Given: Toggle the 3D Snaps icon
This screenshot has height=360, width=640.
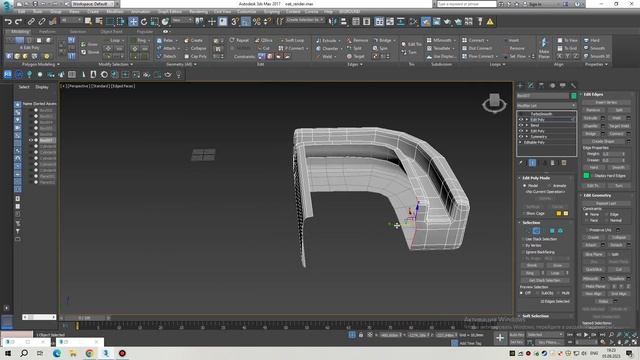Looking at the screenshot, I should [235, 22].
